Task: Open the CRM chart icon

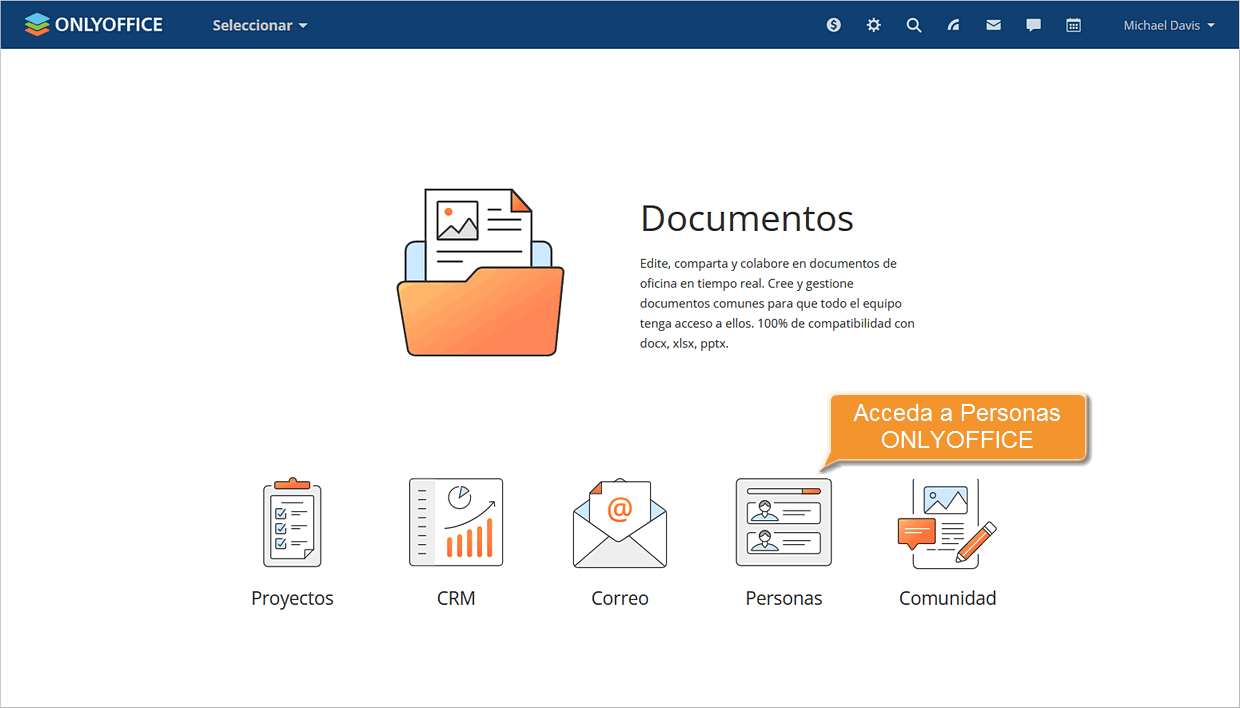Action: point(456,522)
